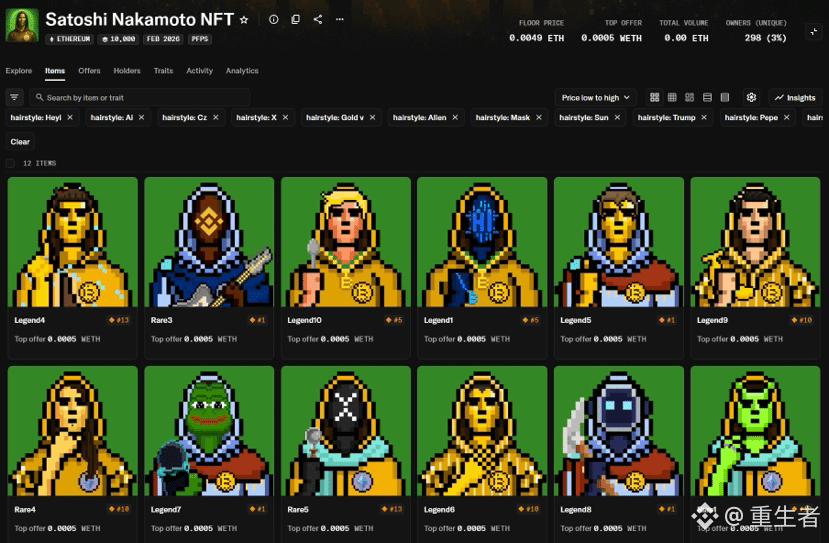Image resolution: width=829 pixels, height=543 pixels.
Task: Open the Legend5 NFT image
Action: 619,242
